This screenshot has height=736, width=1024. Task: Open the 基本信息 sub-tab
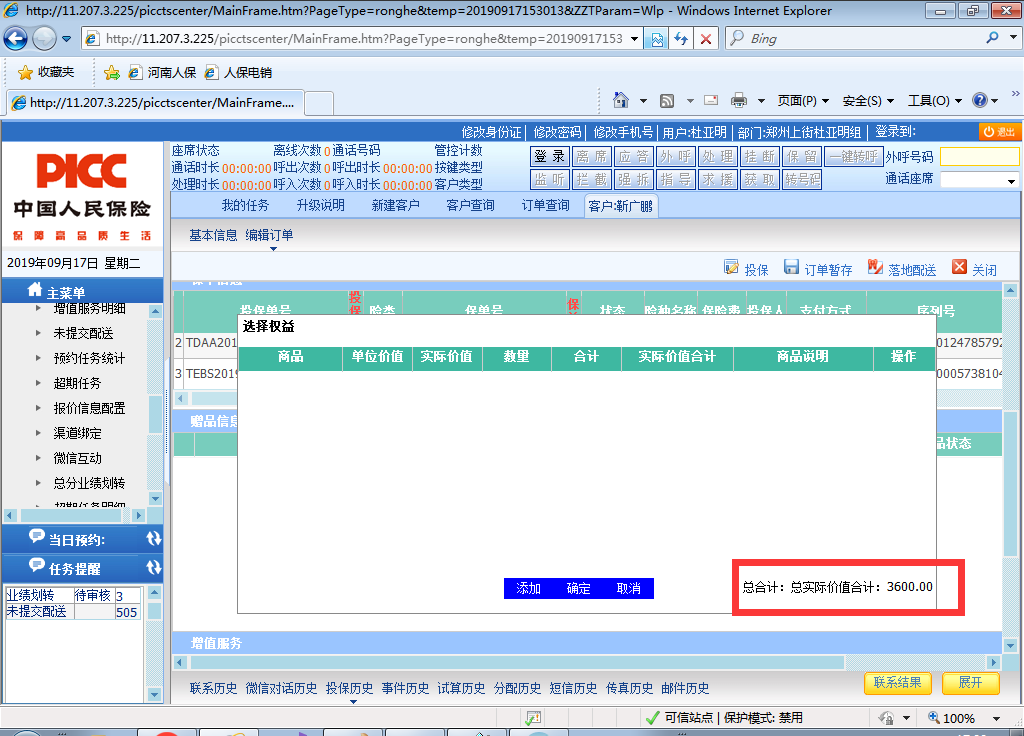point(213,235)
